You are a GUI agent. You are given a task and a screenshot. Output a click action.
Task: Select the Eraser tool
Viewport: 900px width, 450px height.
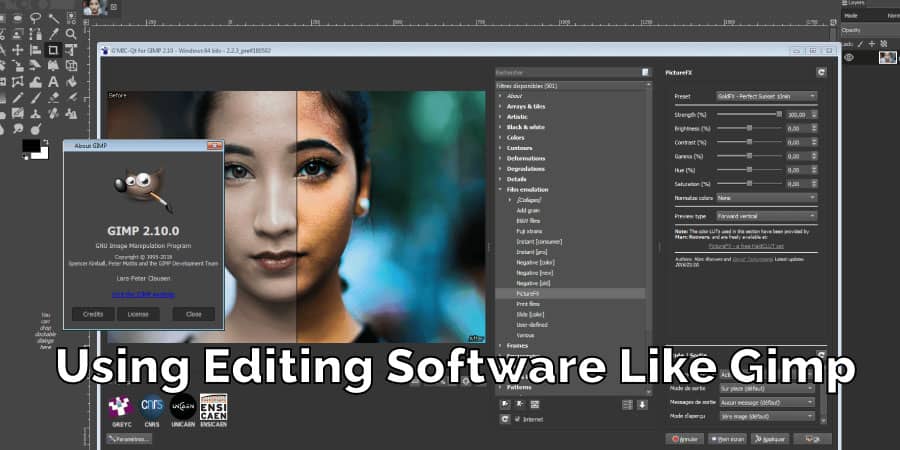(53, 98)
